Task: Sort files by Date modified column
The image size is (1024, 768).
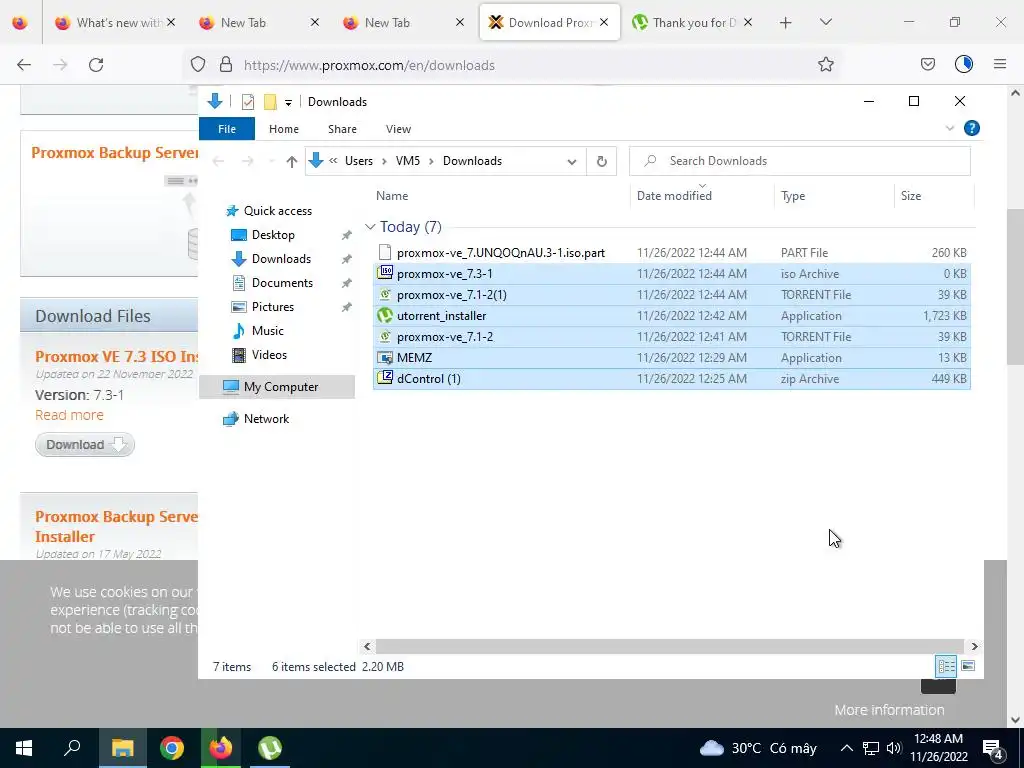Action: pyautogui.click(x=702, y=196)
